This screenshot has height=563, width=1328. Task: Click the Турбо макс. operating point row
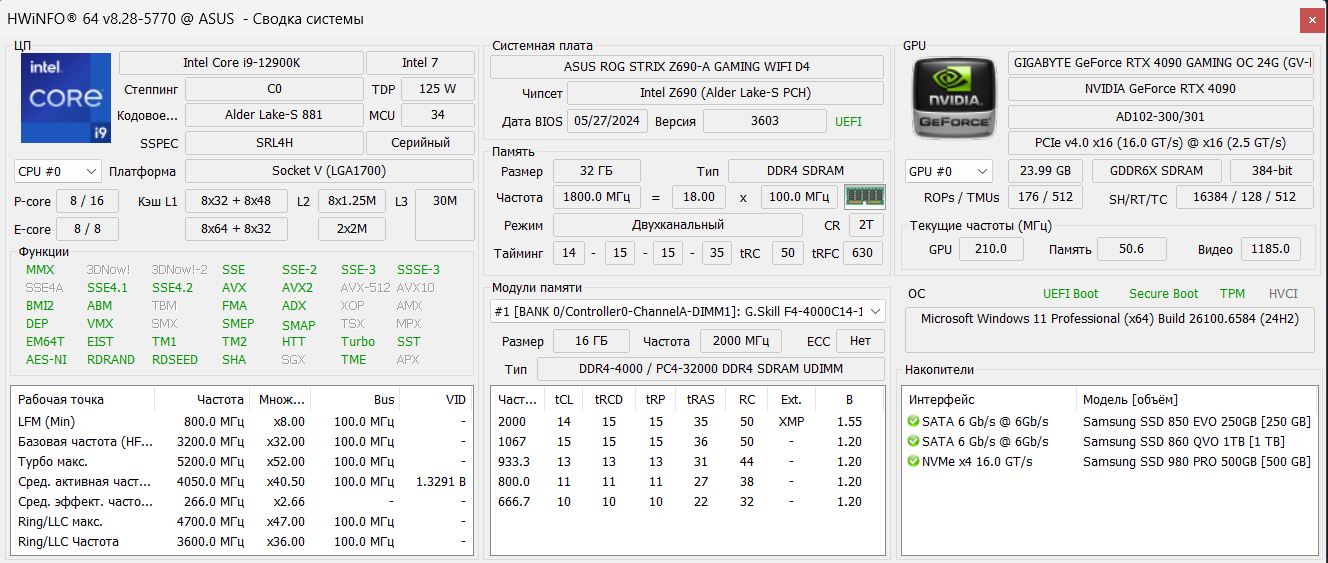242,462
